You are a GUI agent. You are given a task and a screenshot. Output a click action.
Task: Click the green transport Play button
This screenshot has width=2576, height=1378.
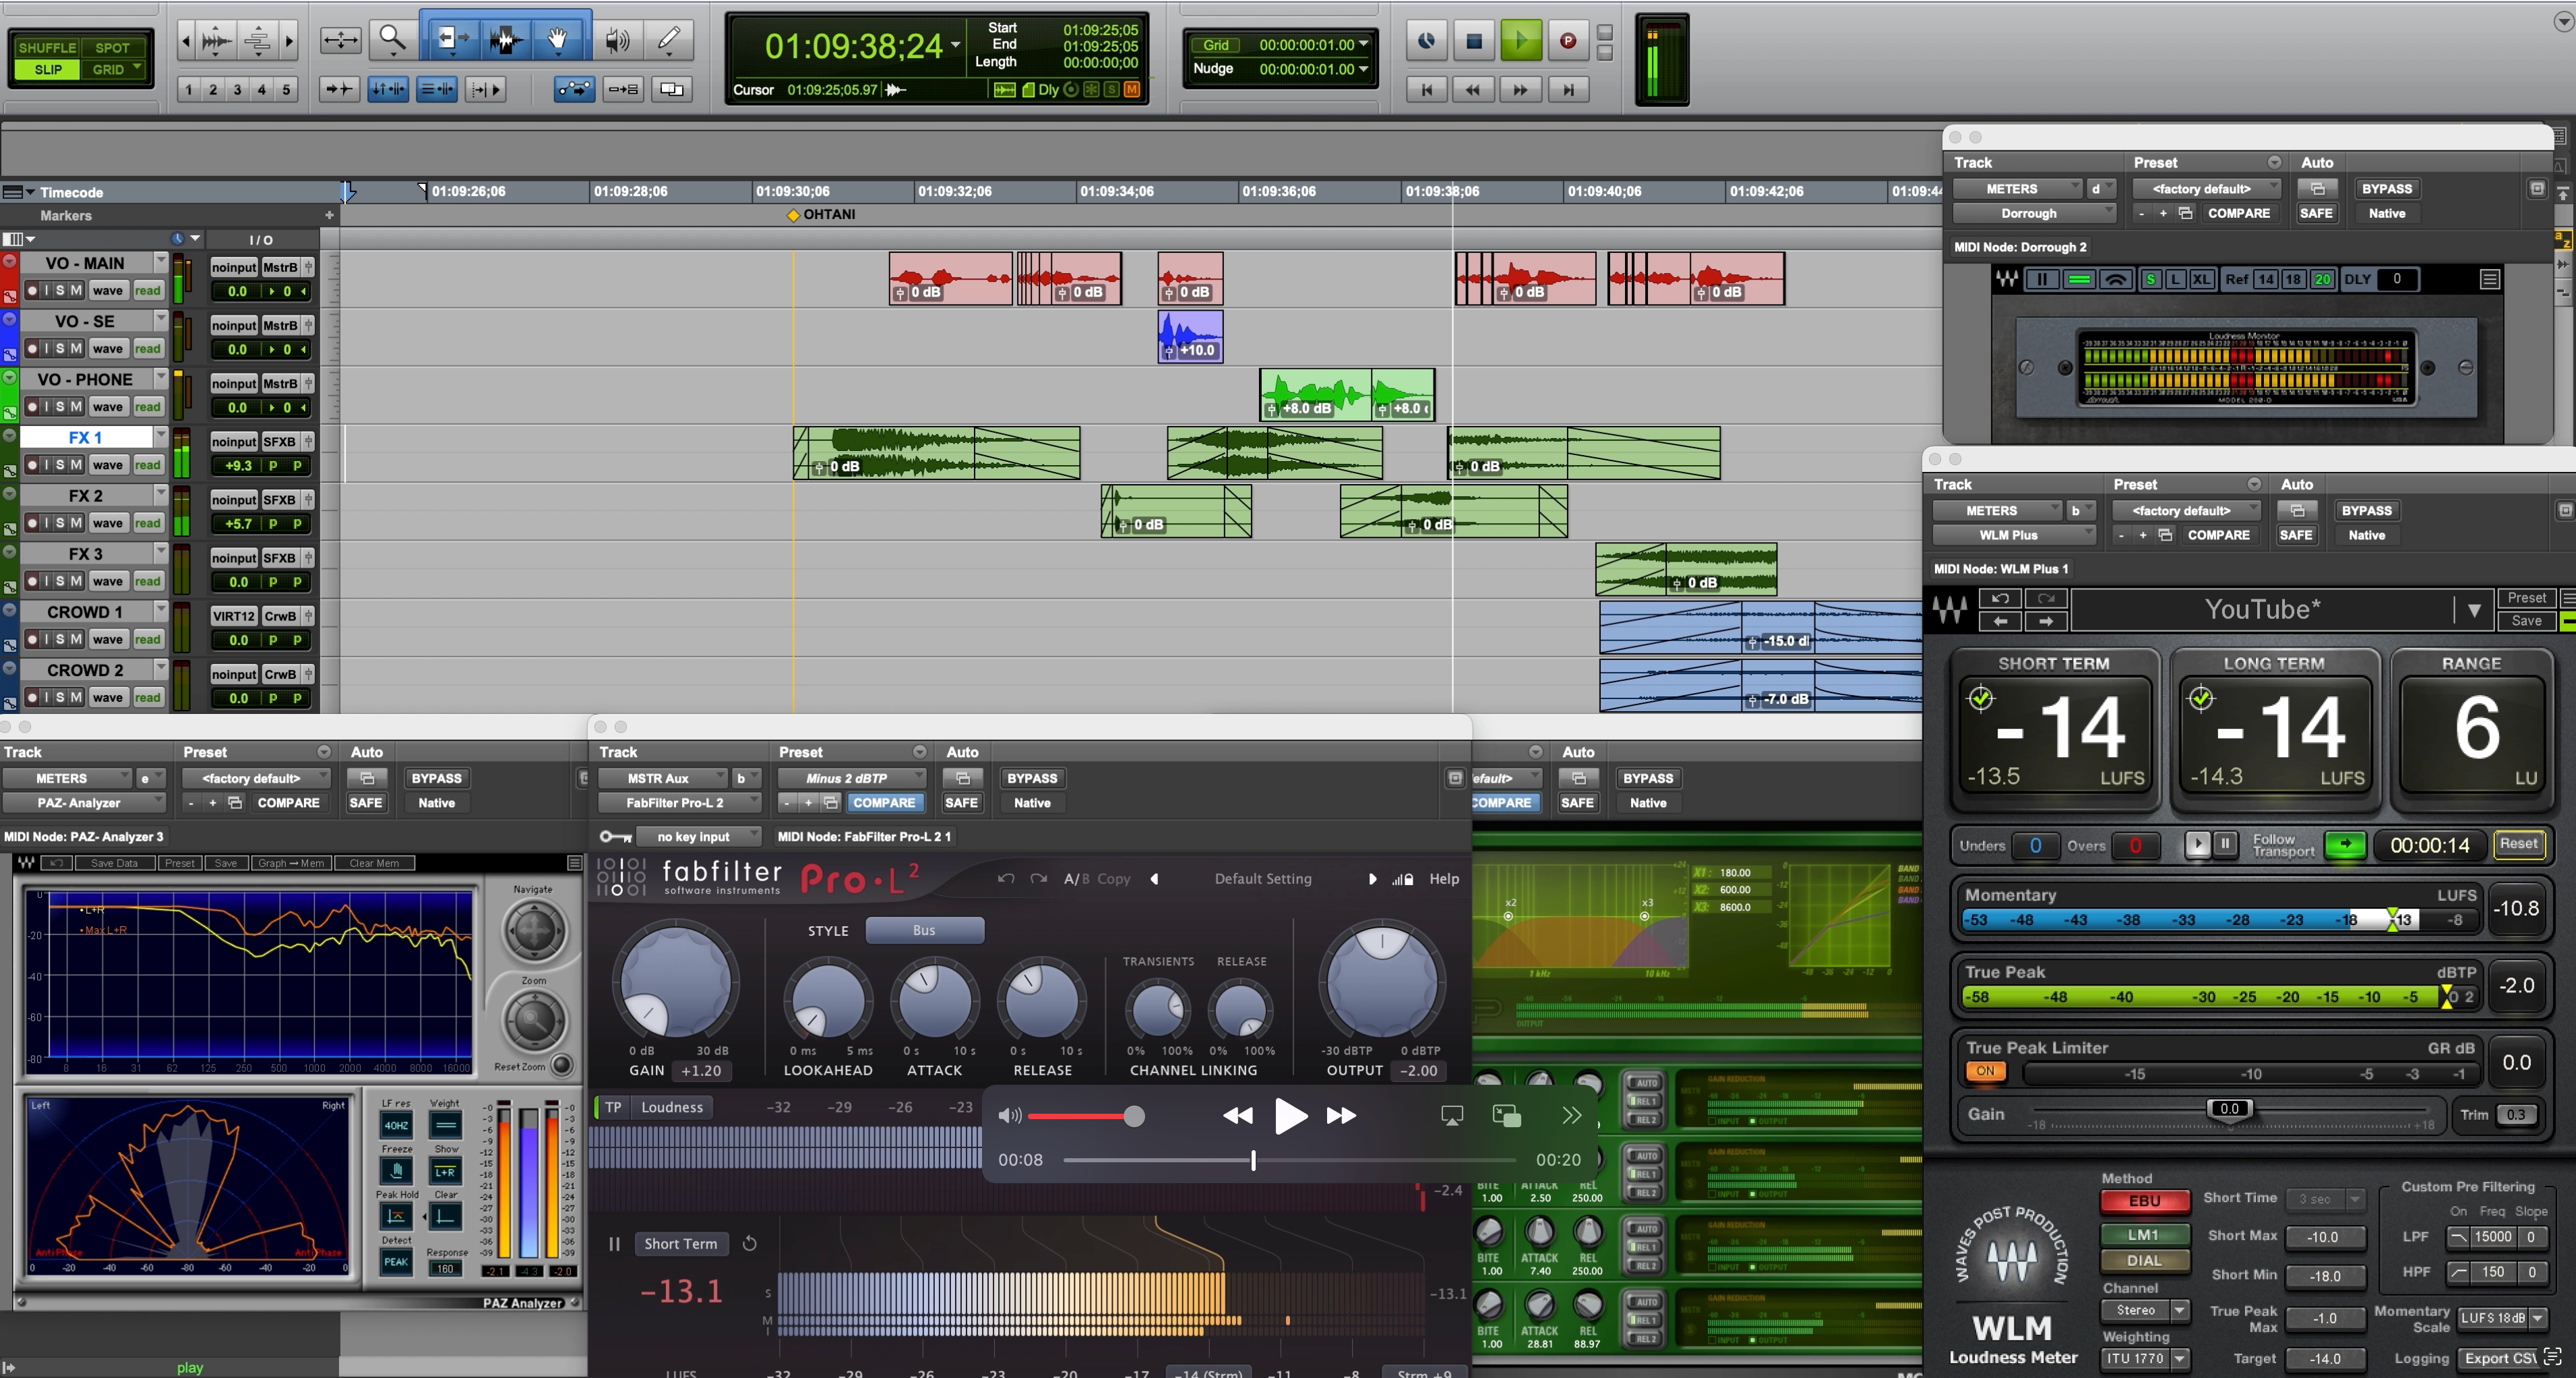pyautogui.click(x=1521, y=41)
